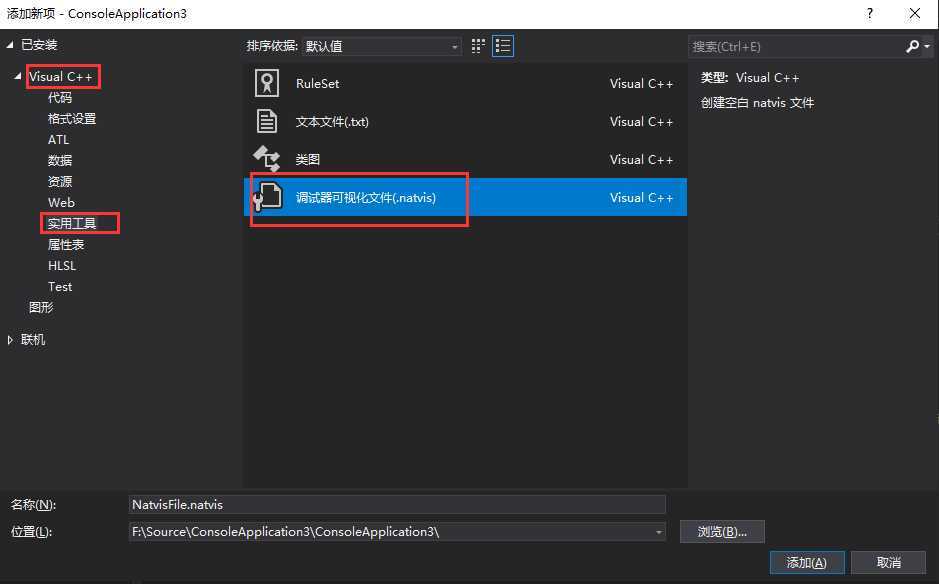Select the 代码 category
This screenshot has height=584, width=939.
[60, 98]
